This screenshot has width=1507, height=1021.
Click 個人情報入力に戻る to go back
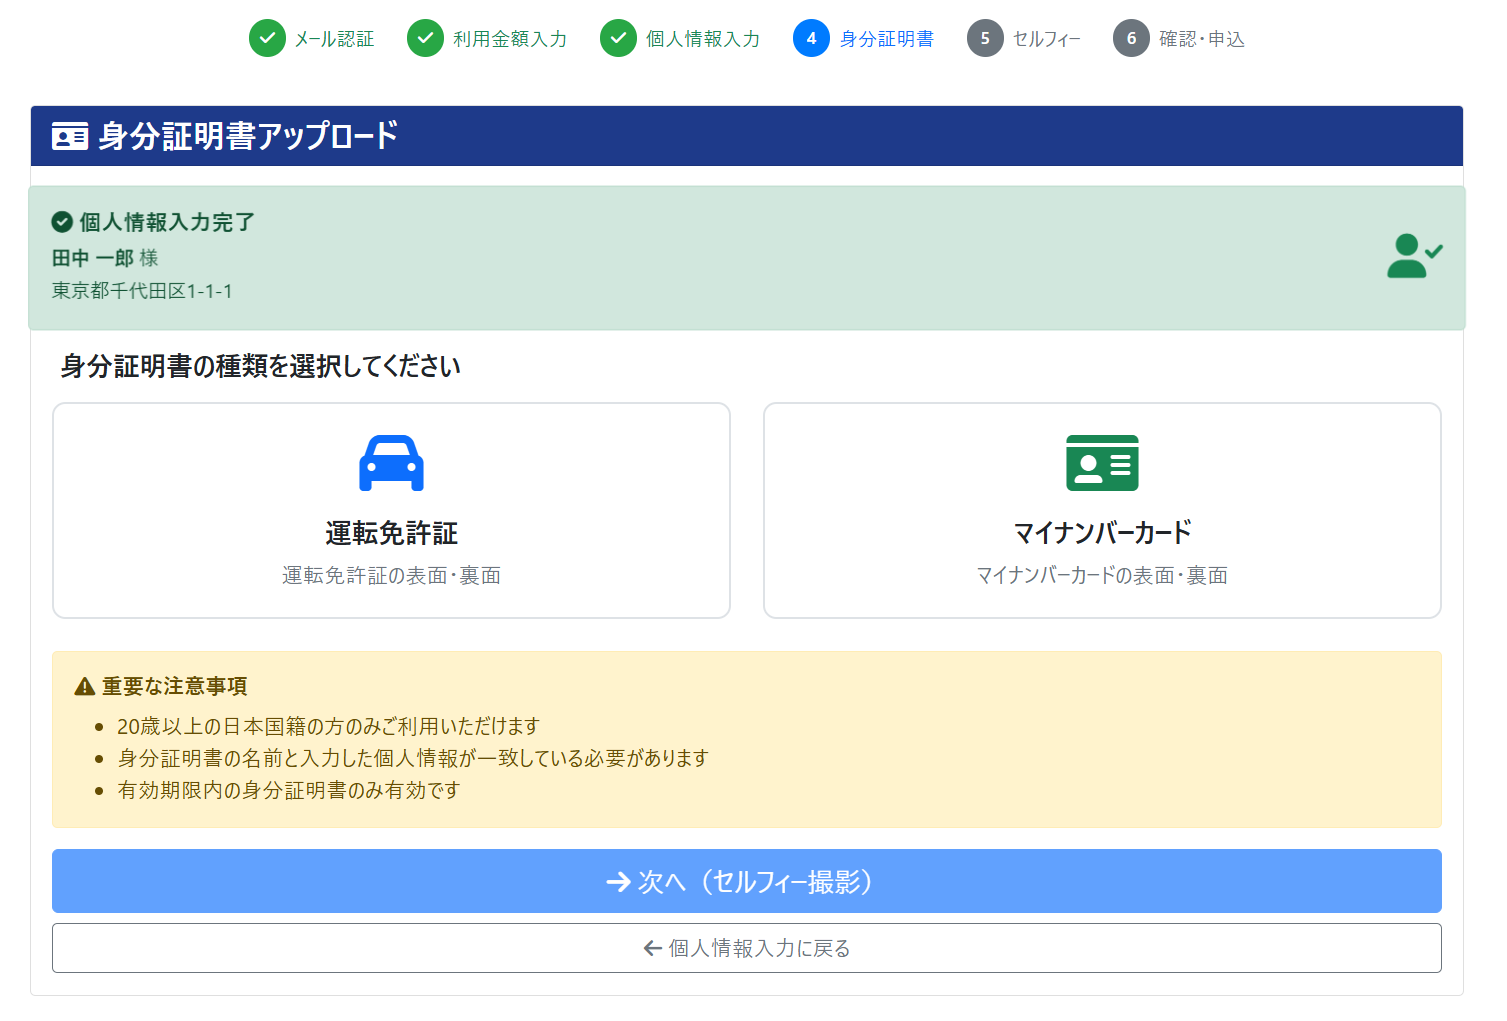point(745,947)
